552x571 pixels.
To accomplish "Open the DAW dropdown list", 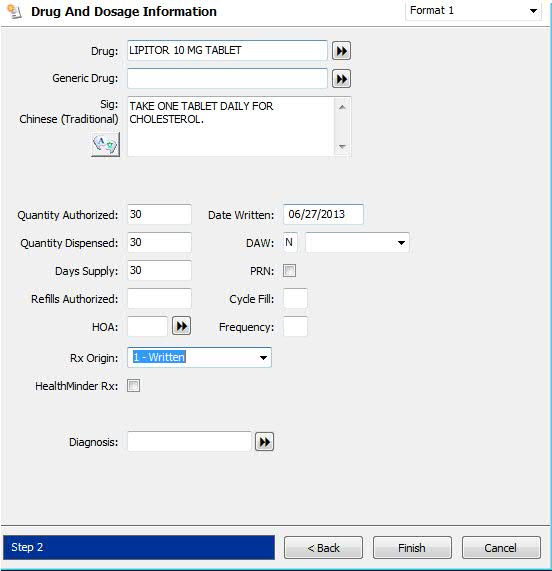I will tap(357, 243).
